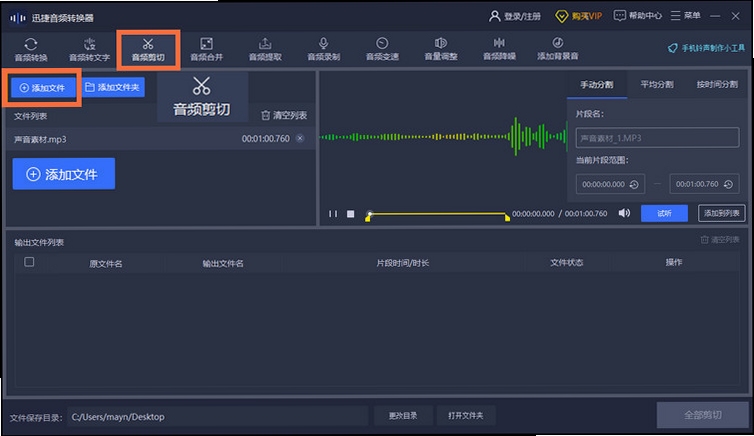Stop playback with the stop button
Image resolution: width=754 pixels, height=436 pixels.
[x=351, y=214]
